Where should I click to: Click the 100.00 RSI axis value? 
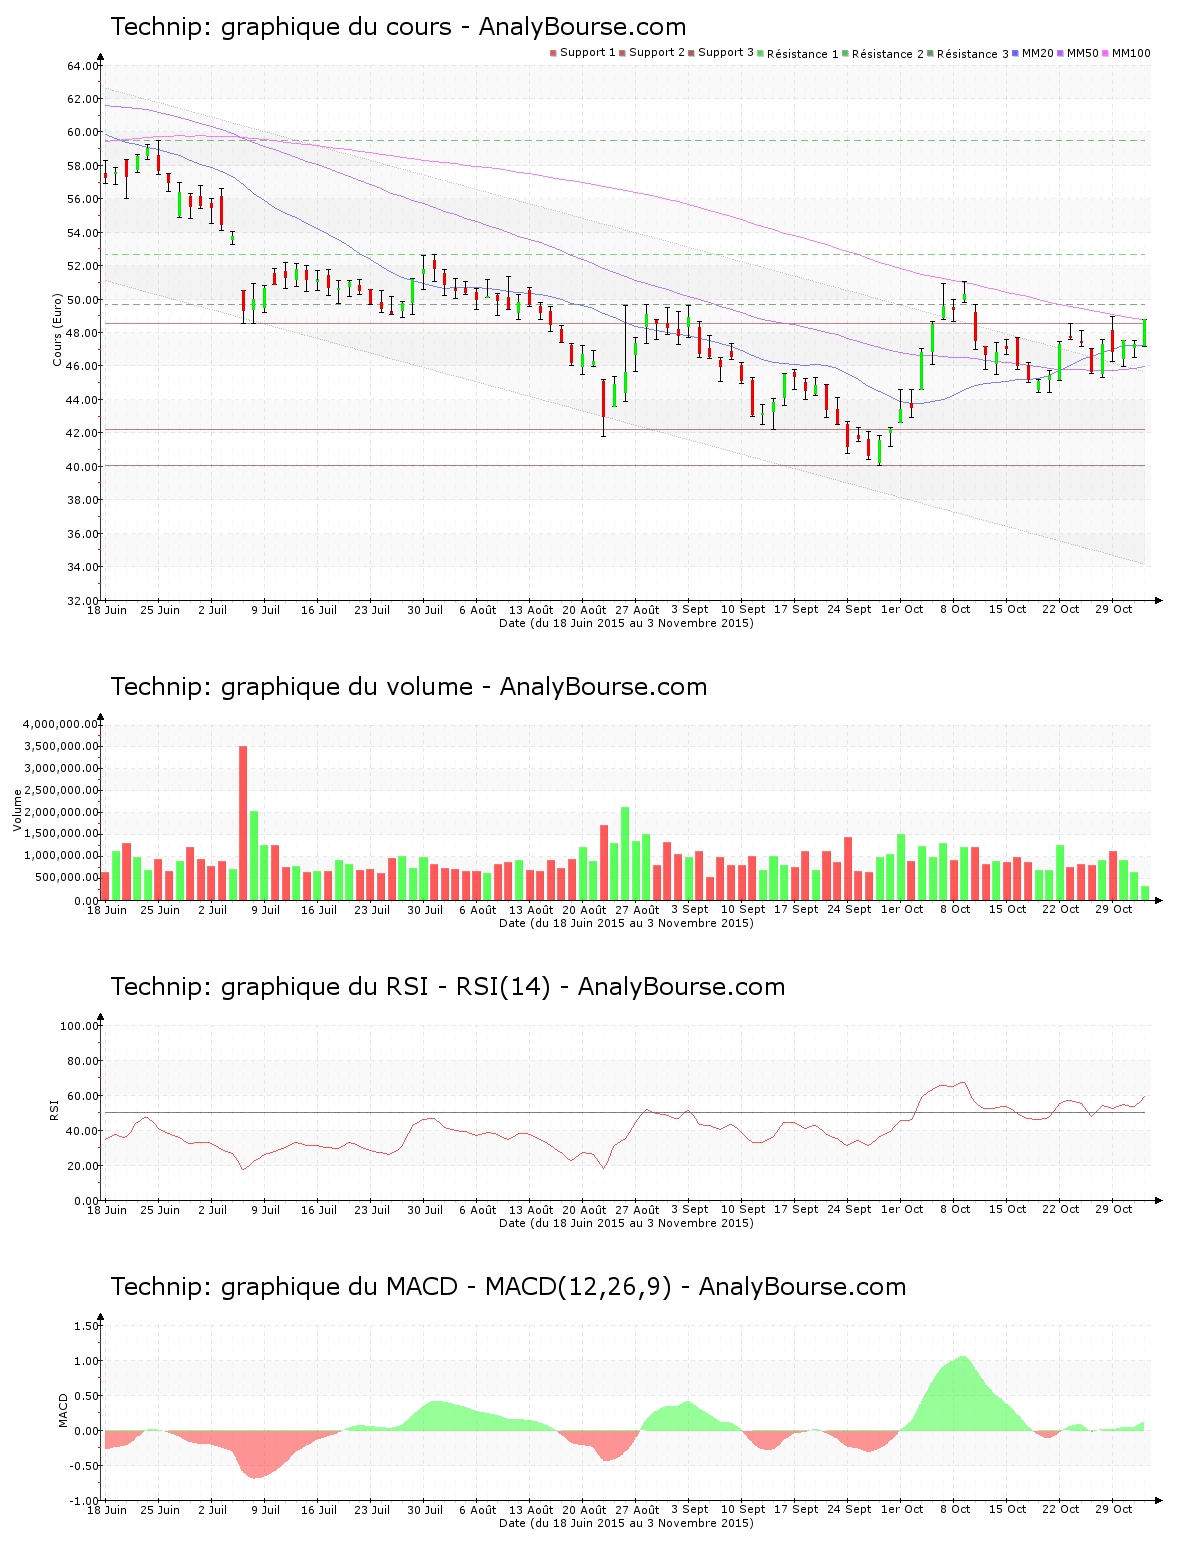point(79,1026)
